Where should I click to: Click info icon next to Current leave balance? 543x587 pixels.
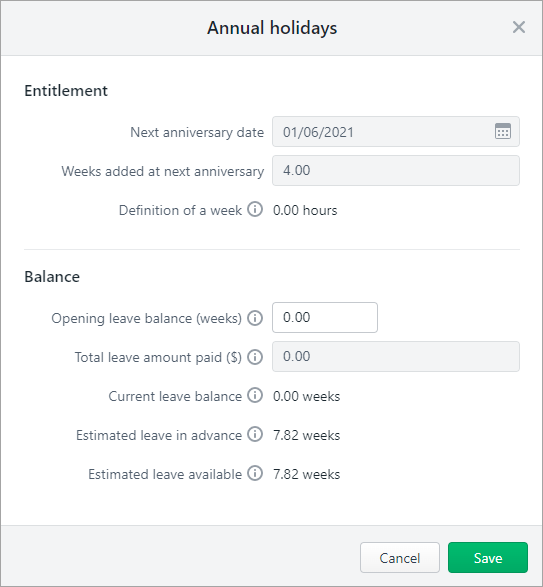pyautogui.click(x=255, y=395)
